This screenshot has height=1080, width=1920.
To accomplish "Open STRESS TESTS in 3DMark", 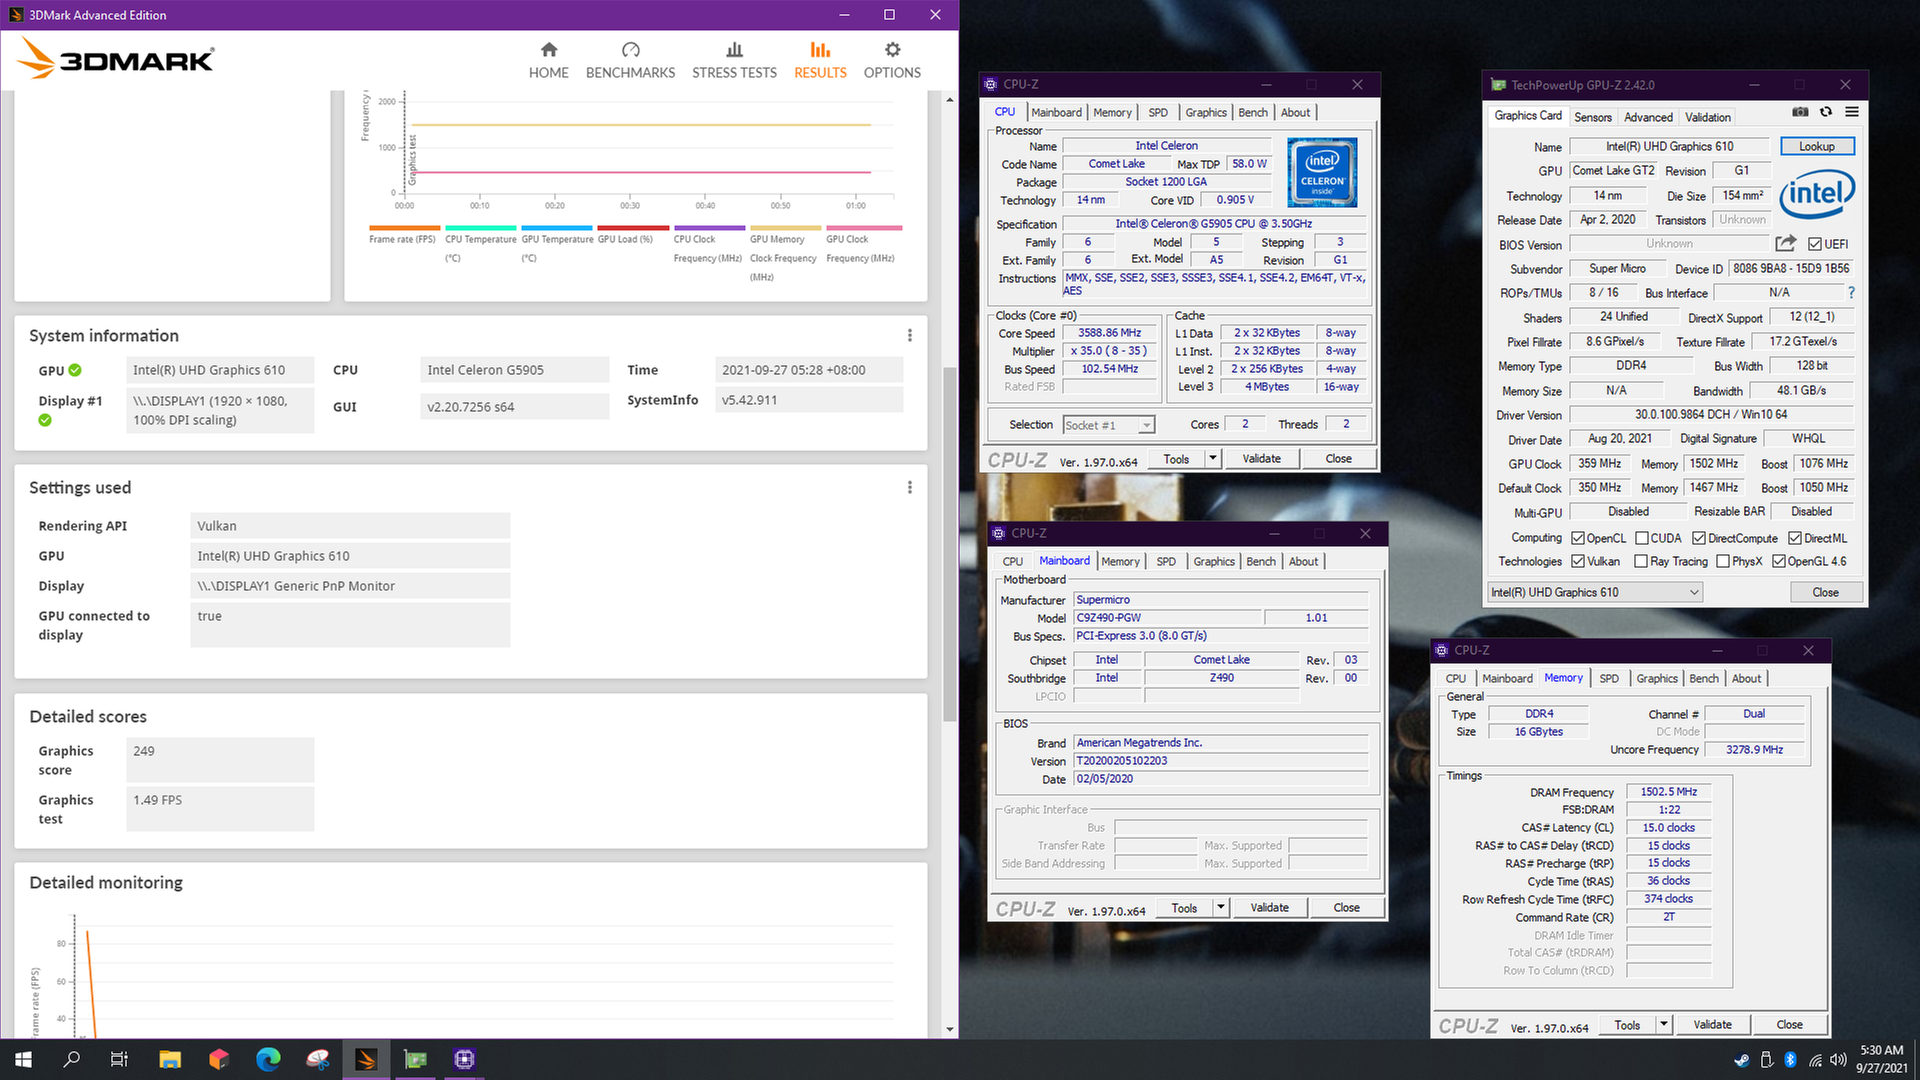I will [734, 61].
